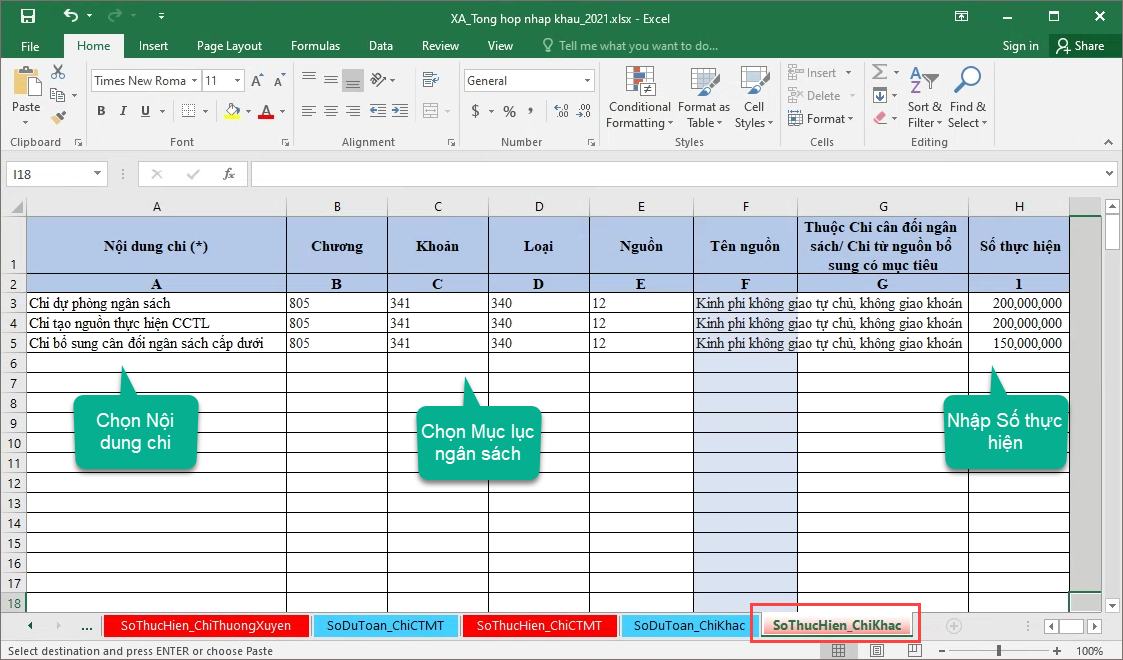Click the AutoSum sigma icon

[x=879, y=73]
